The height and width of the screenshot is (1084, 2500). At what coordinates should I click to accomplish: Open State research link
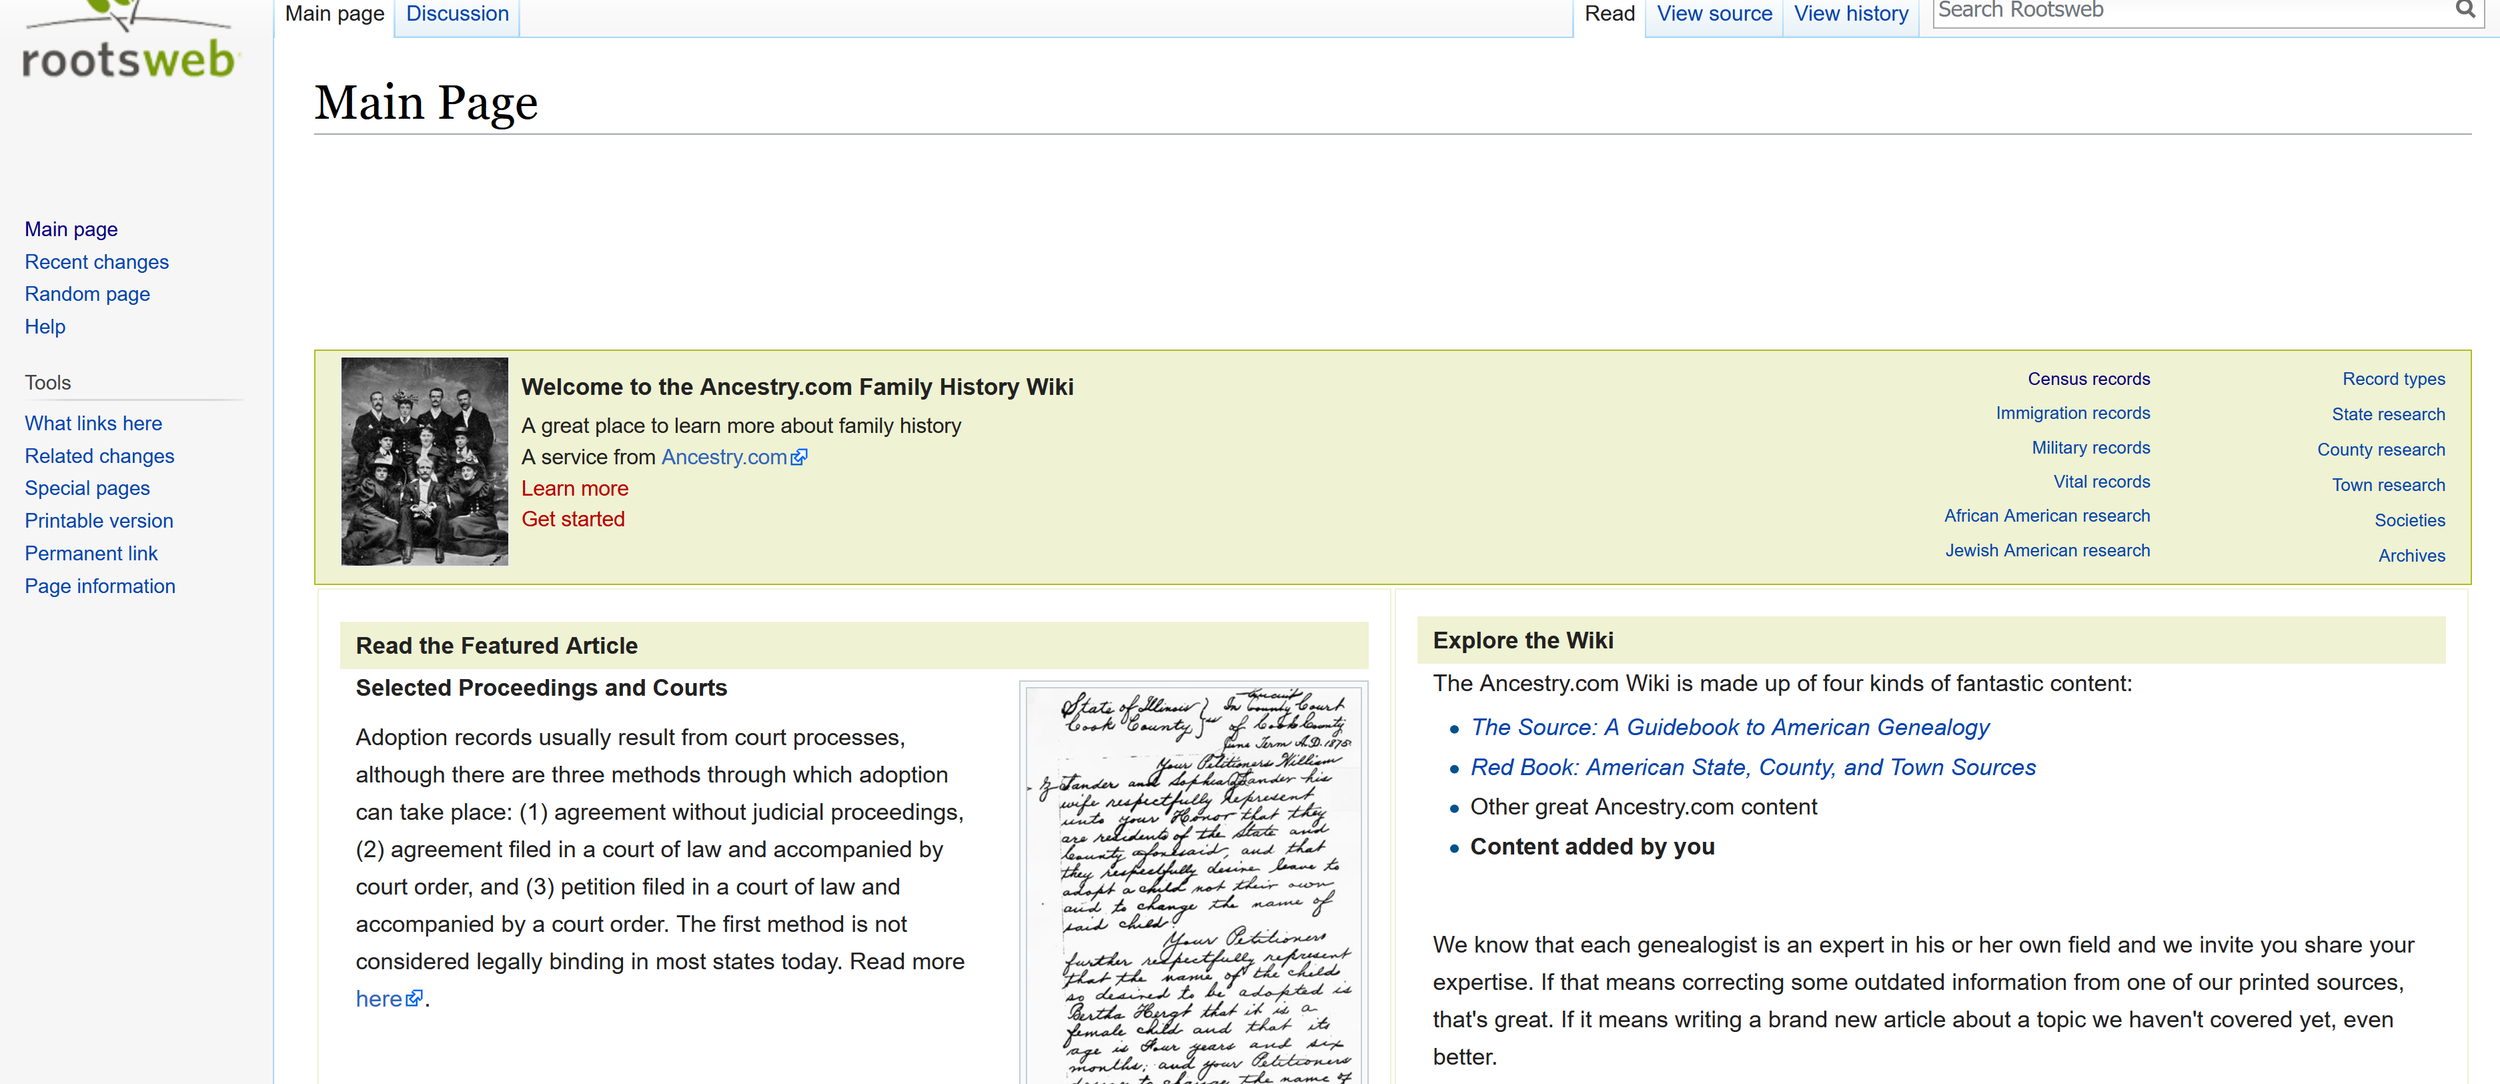pyautogui.click(x=2388, y=414)
